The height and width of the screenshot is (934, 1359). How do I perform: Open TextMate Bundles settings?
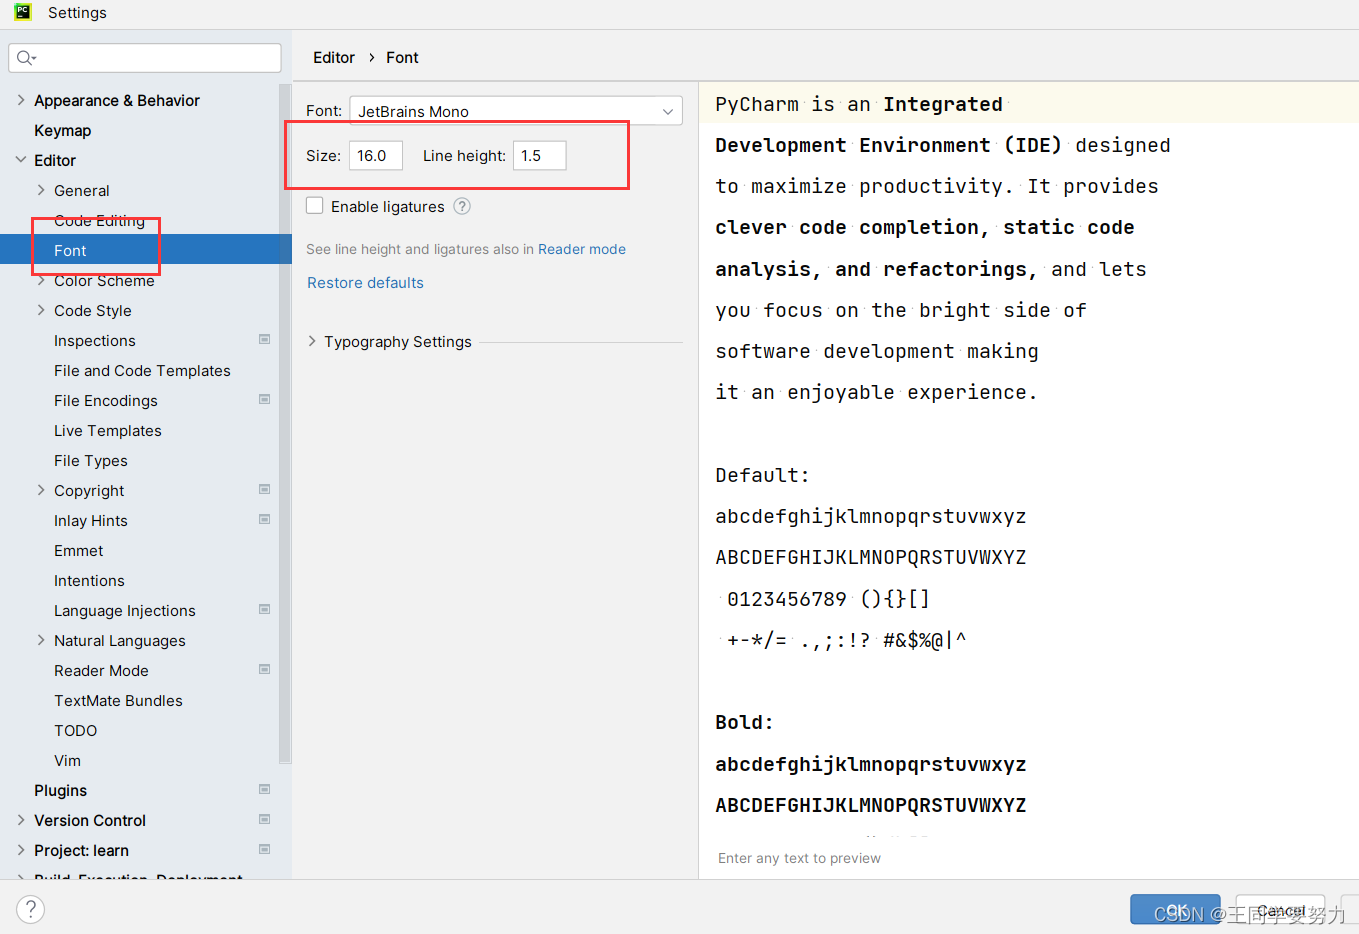[118, 700]
